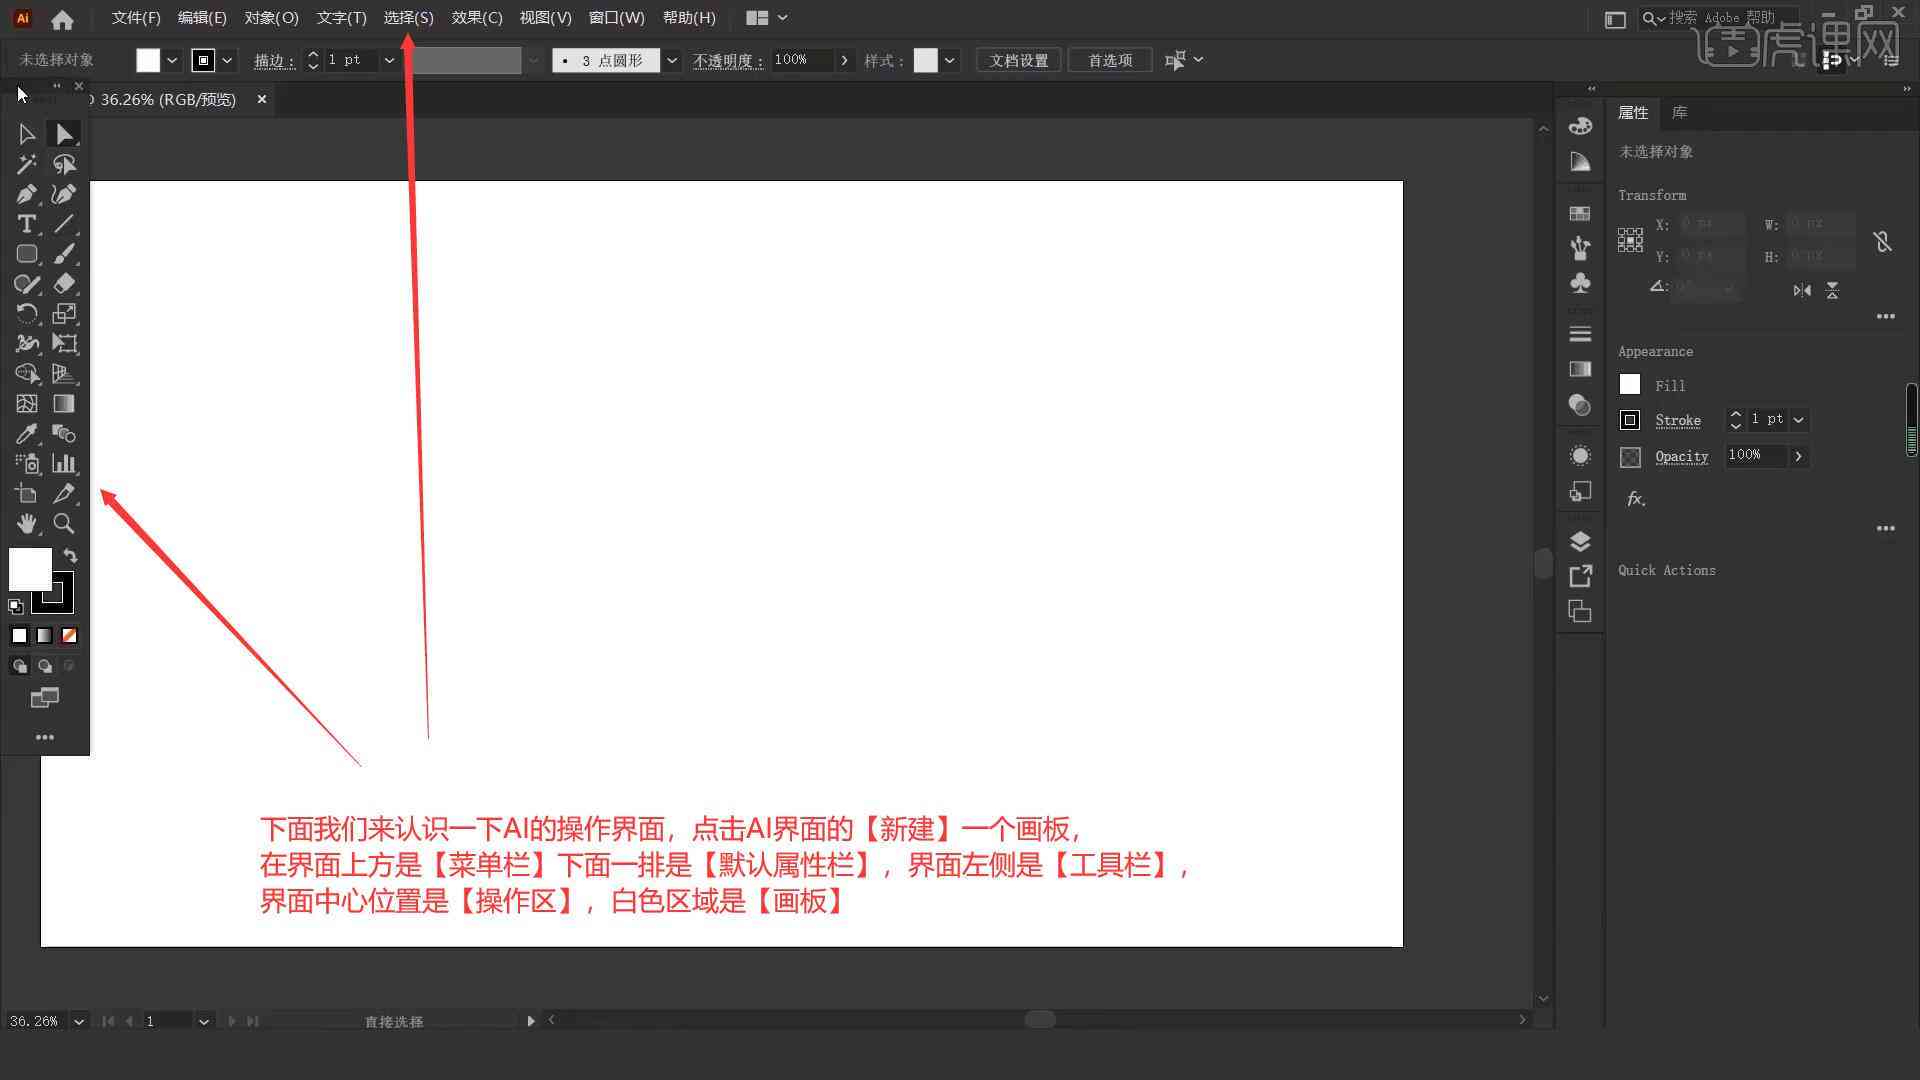The width and height of the screenshot is (1920, 1080).
Task: Open the 效果 menu
Action: (475, 17)
